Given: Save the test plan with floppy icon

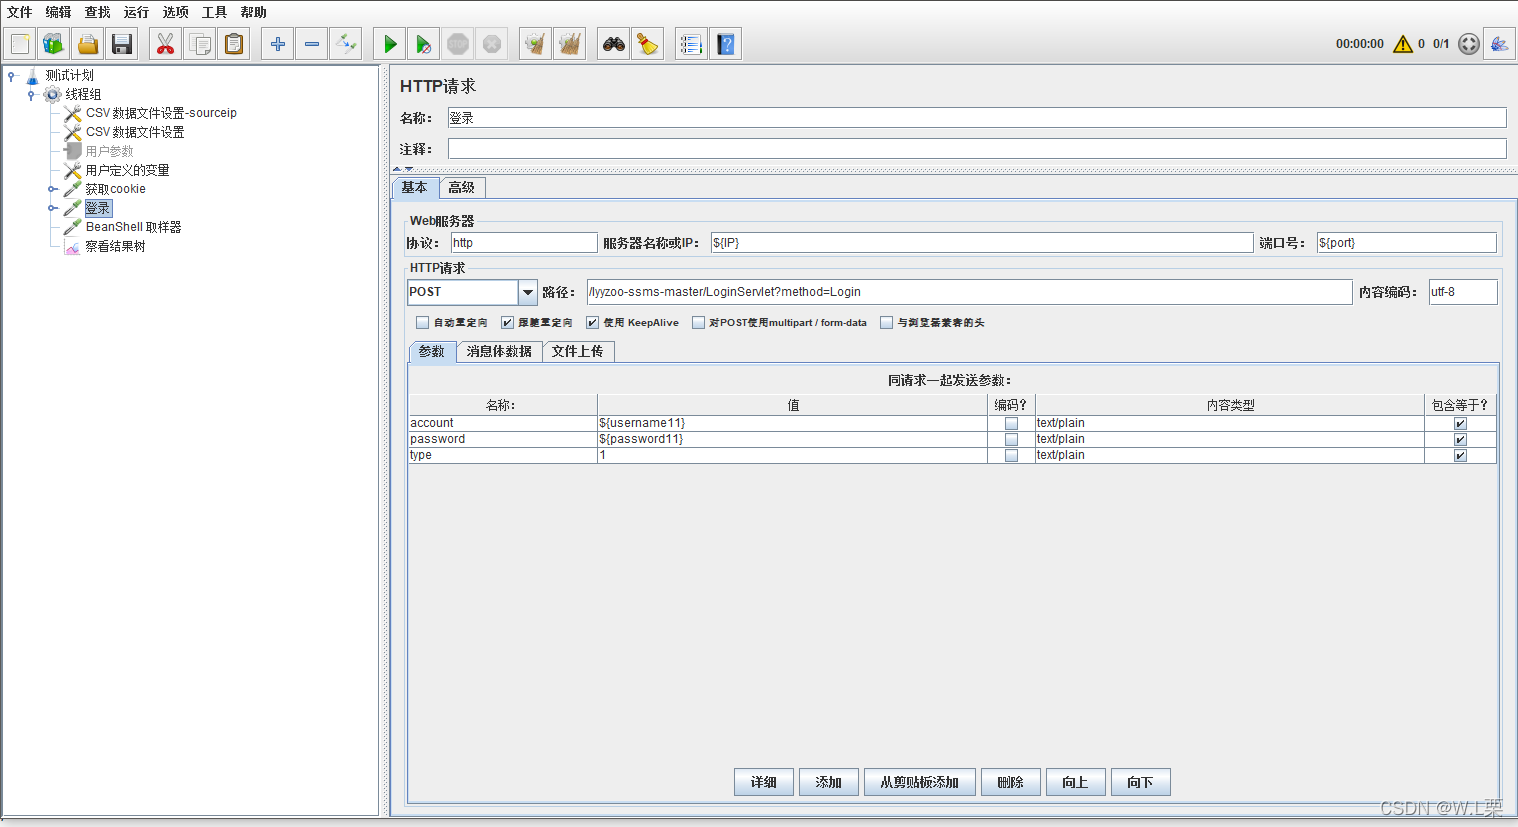Looking at the screenshot, I should (x=122, y=44).
